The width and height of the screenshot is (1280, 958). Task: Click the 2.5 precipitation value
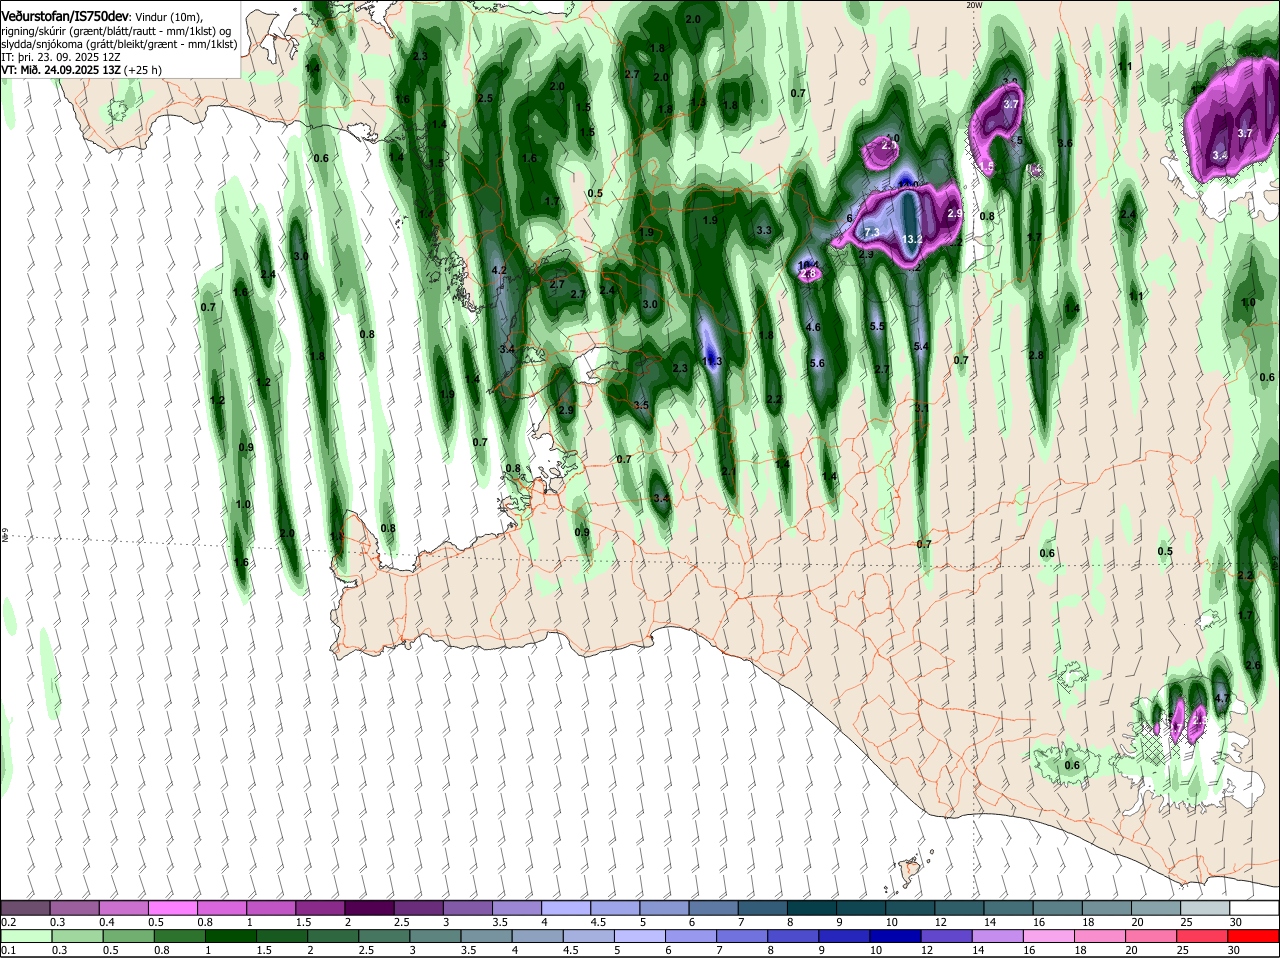486,98
